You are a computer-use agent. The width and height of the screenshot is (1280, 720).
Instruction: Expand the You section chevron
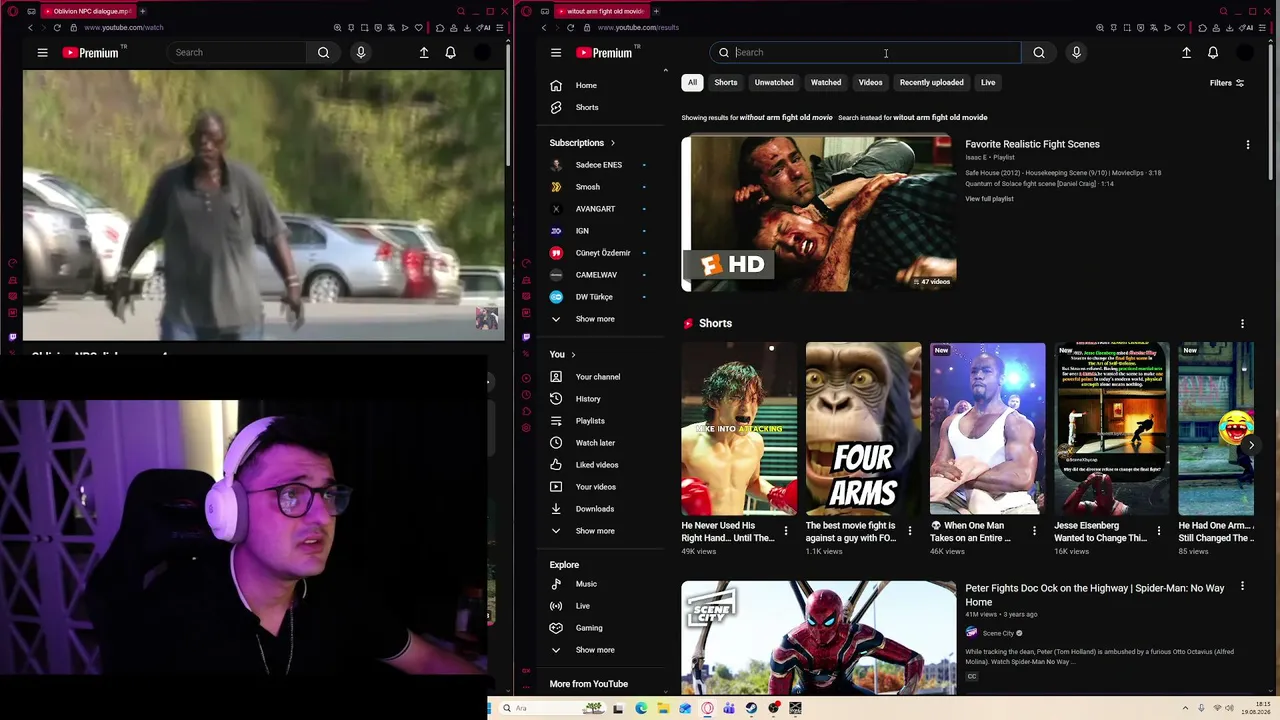point(573,355)
